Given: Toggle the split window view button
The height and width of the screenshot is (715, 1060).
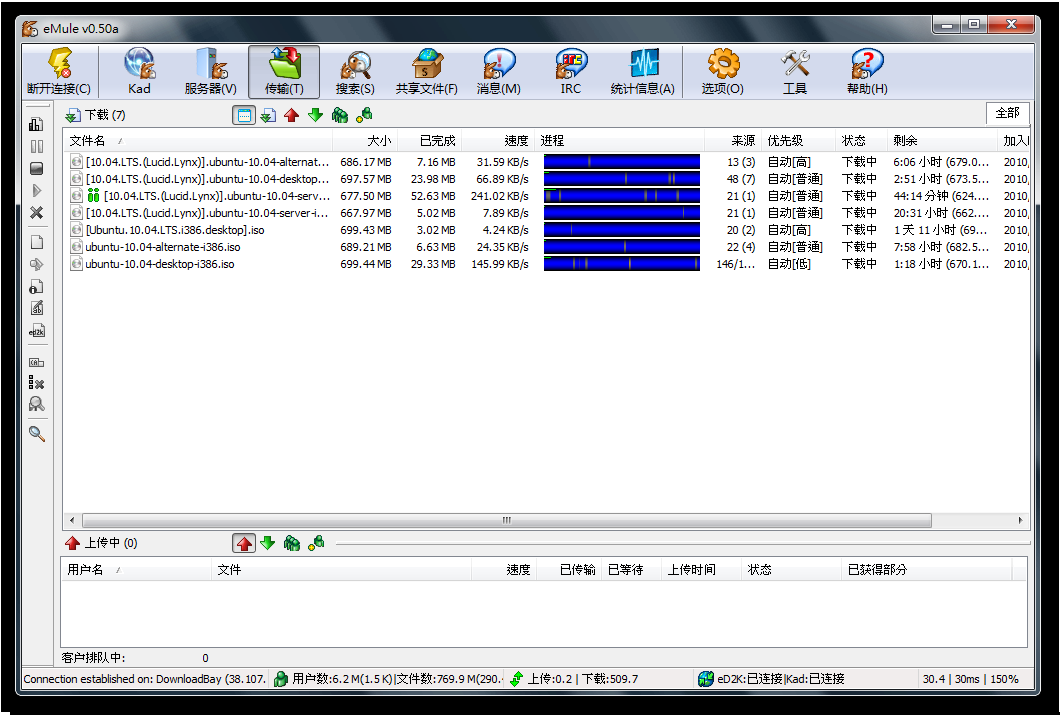Looking at the screenshot, I should pos(244,116).
